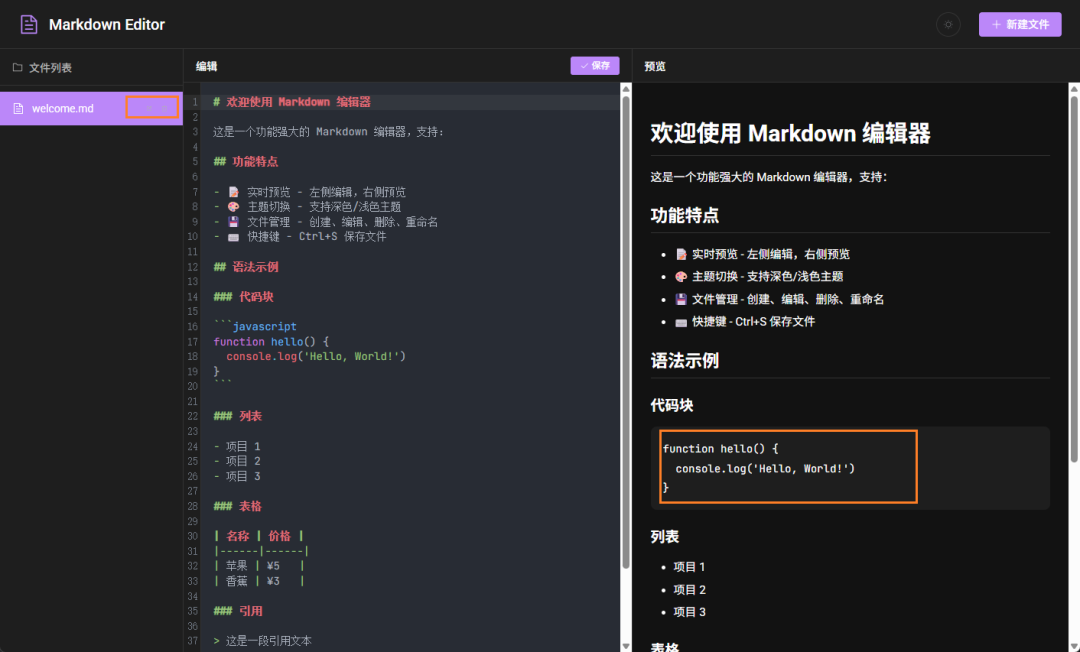Viewport: 1080px width, 652px height.
Task: Click the Markdown Editor logo icon
Action: (x=27, y=23)
